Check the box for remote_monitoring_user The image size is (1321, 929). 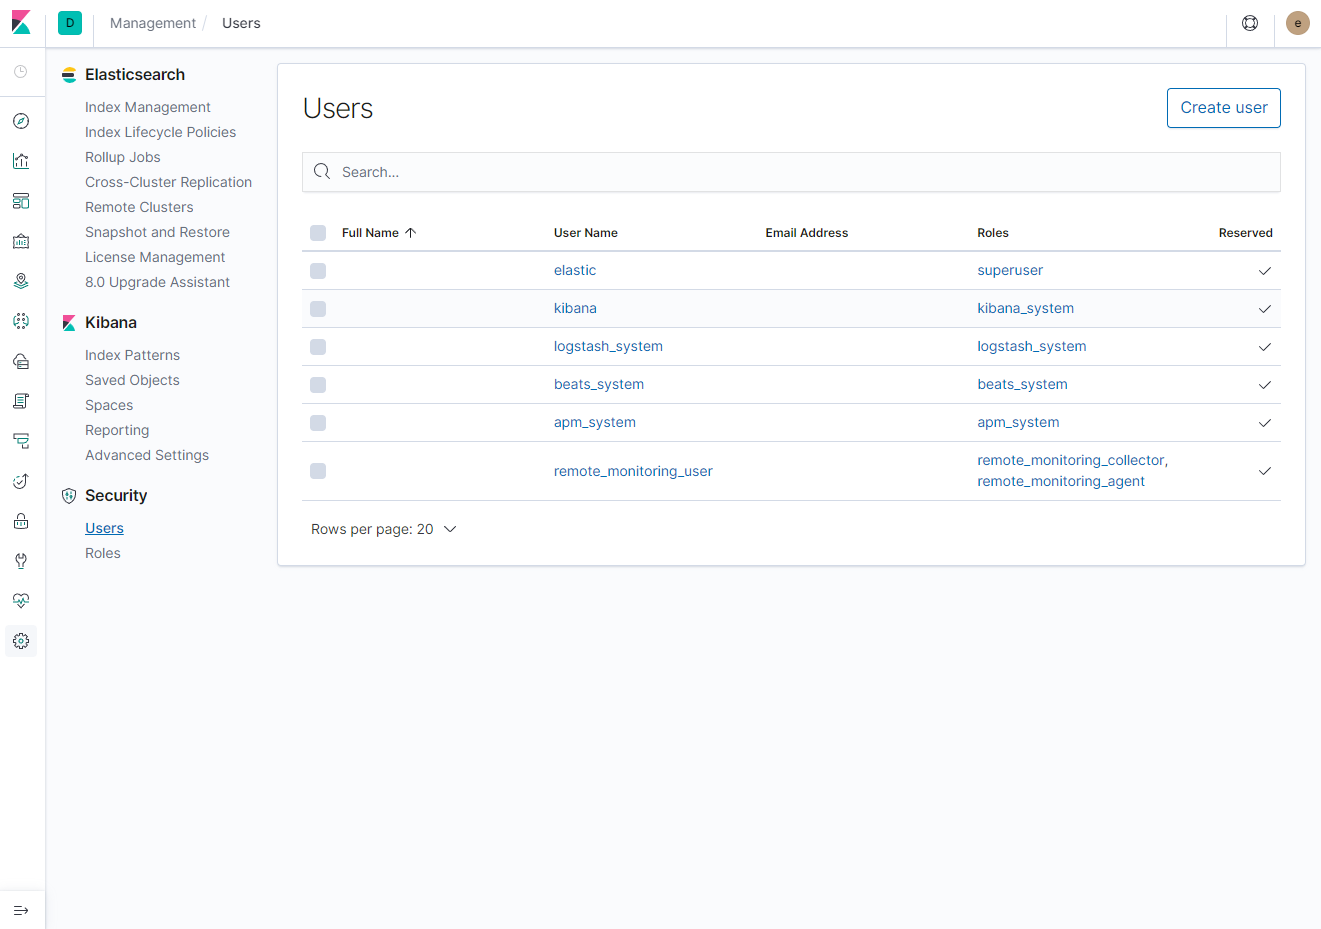318,471
